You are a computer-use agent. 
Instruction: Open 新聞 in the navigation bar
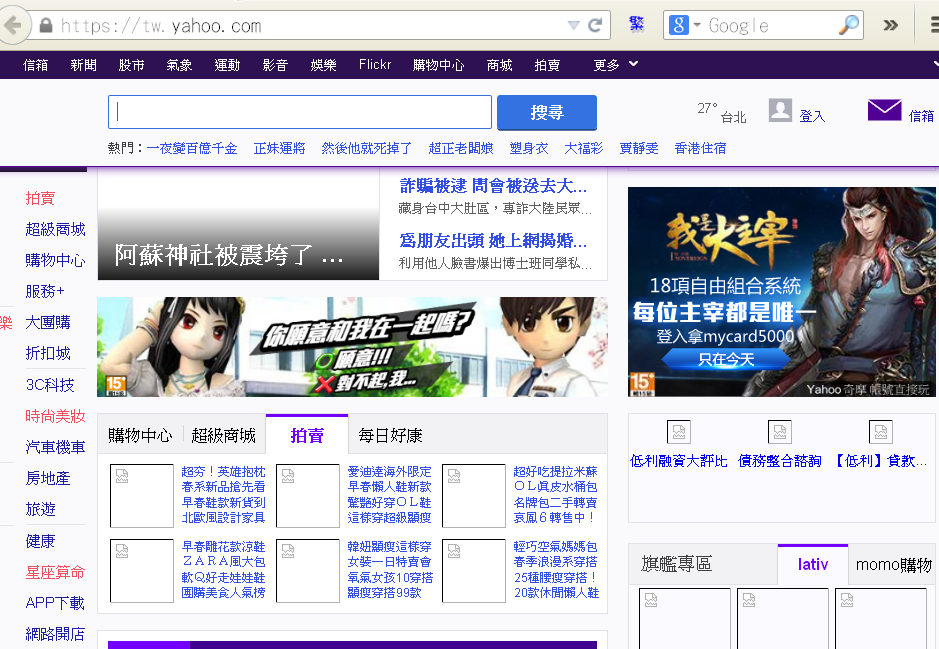coord(83,65)
